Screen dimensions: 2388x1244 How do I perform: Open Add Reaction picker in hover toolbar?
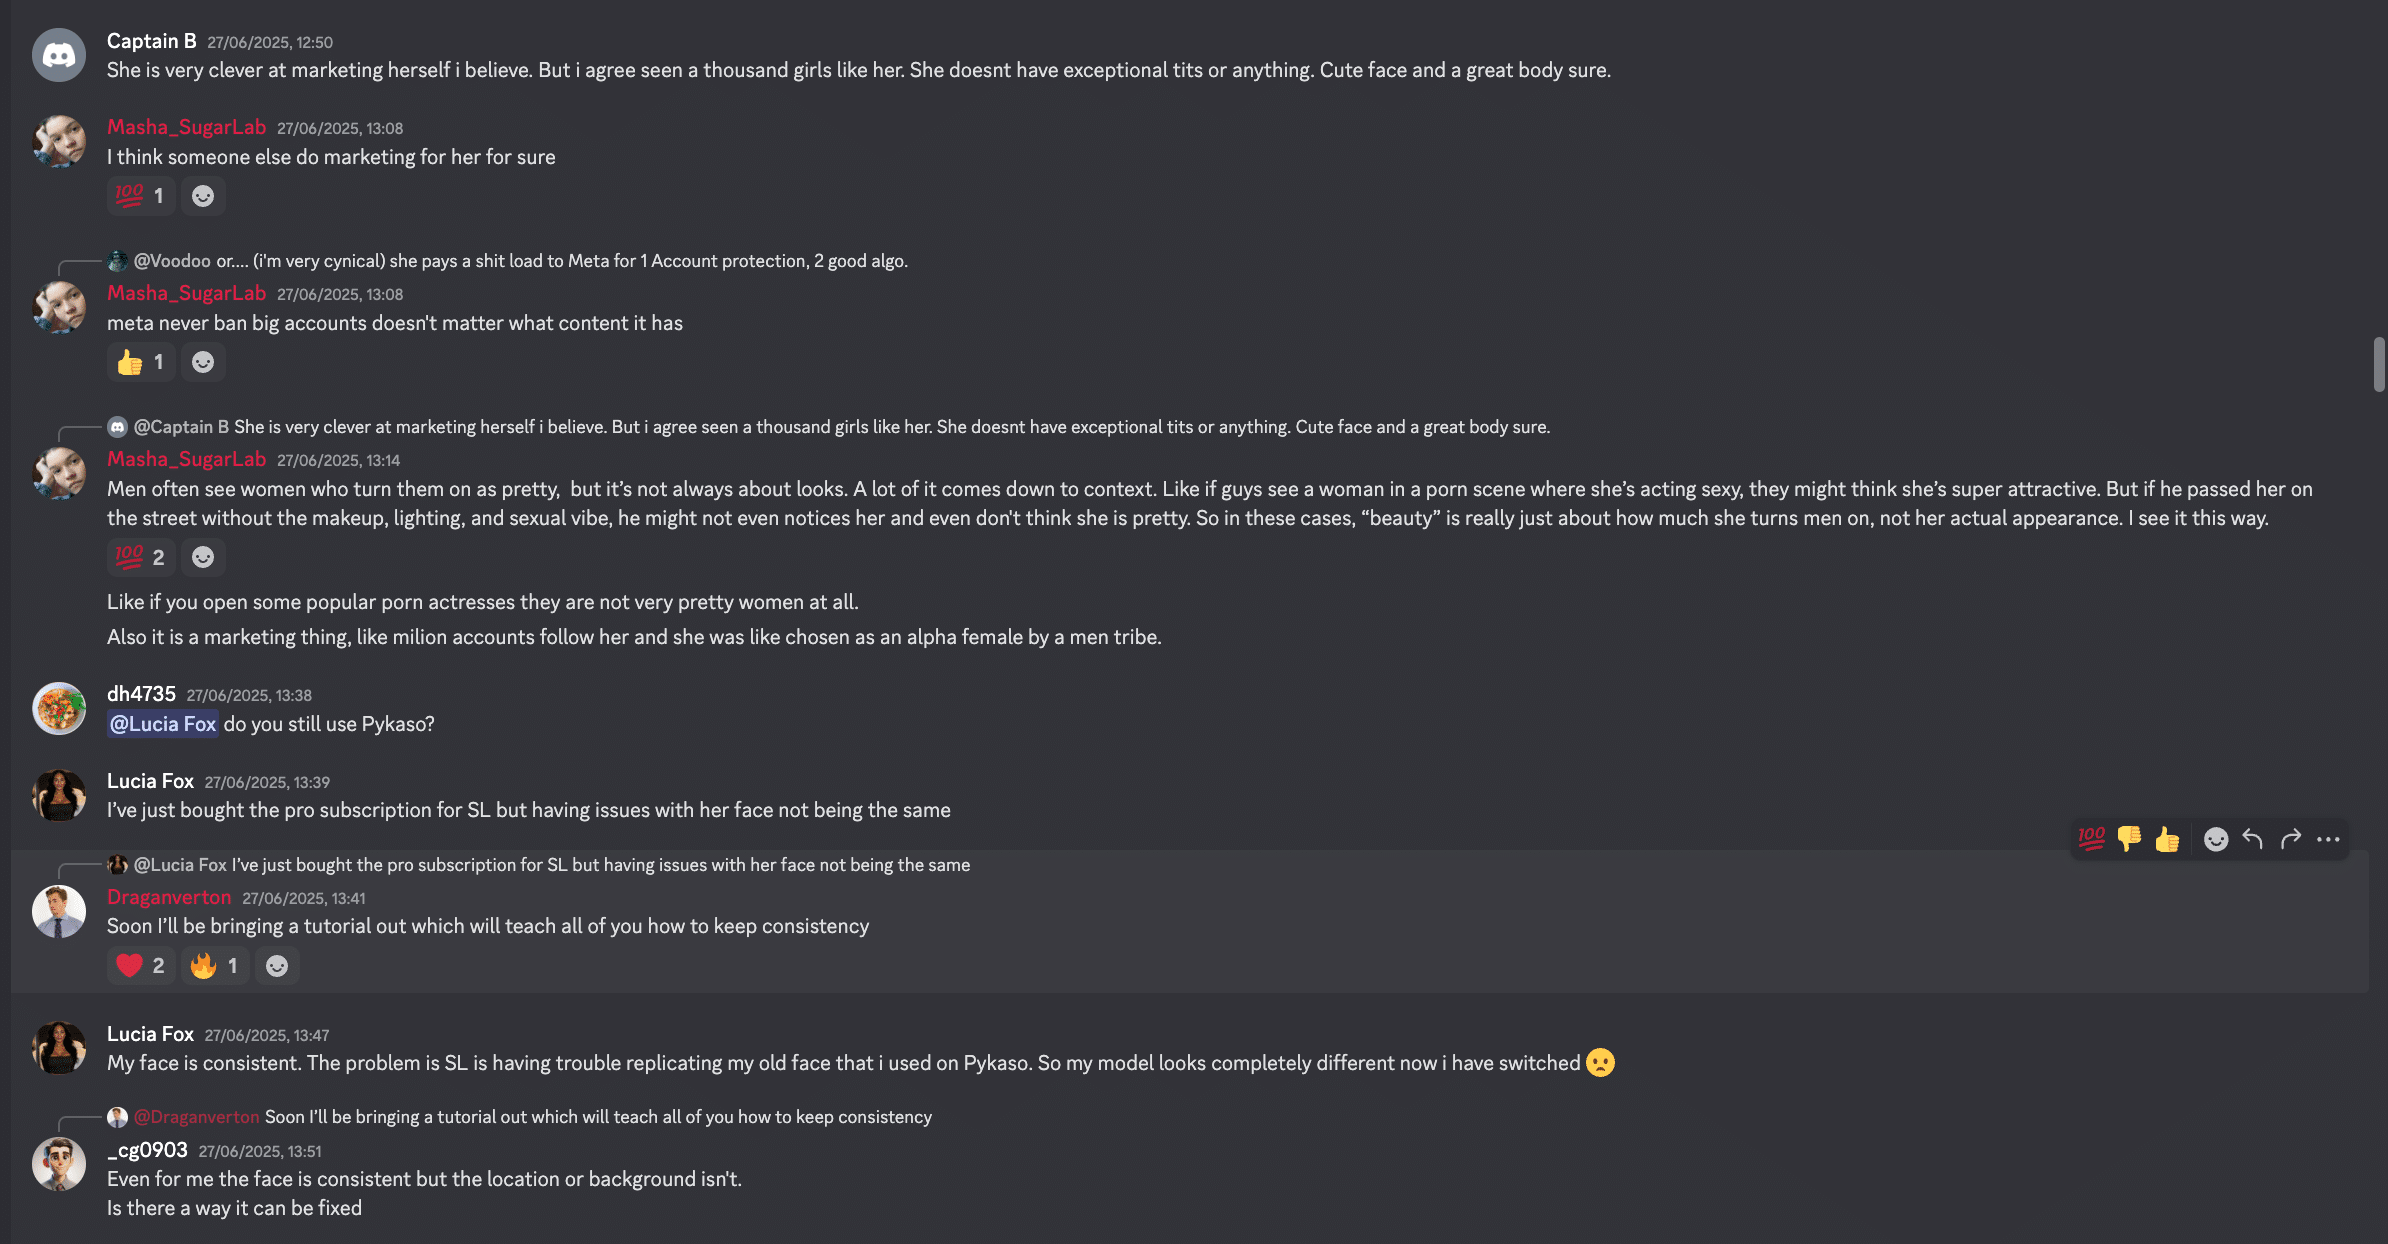pos(2216,839)
